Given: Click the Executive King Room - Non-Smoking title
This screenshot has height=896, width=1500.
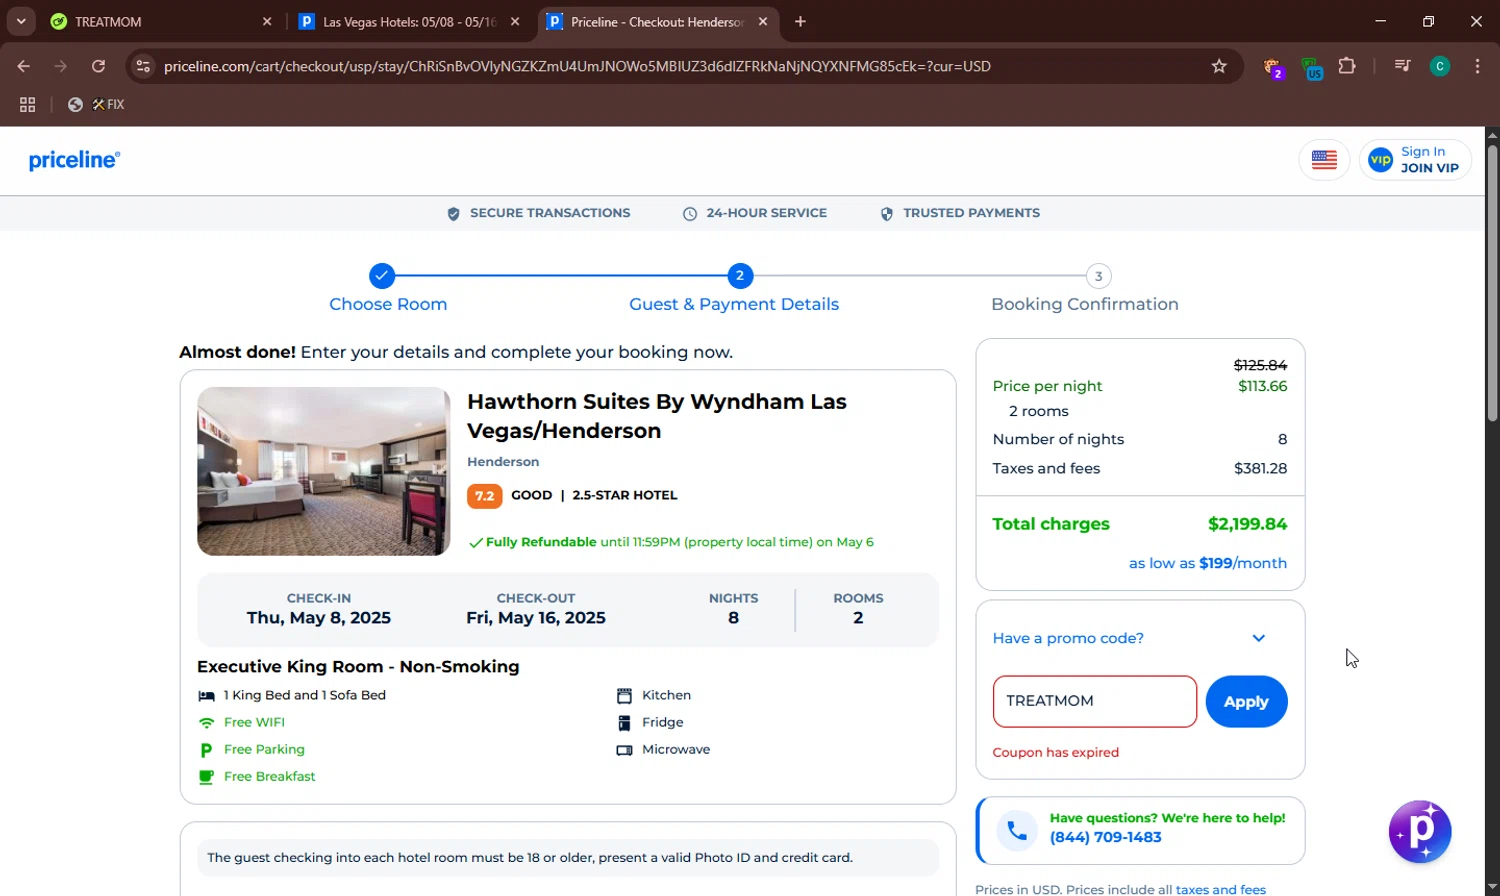Looking at the screenshot, I should point(358,667).
